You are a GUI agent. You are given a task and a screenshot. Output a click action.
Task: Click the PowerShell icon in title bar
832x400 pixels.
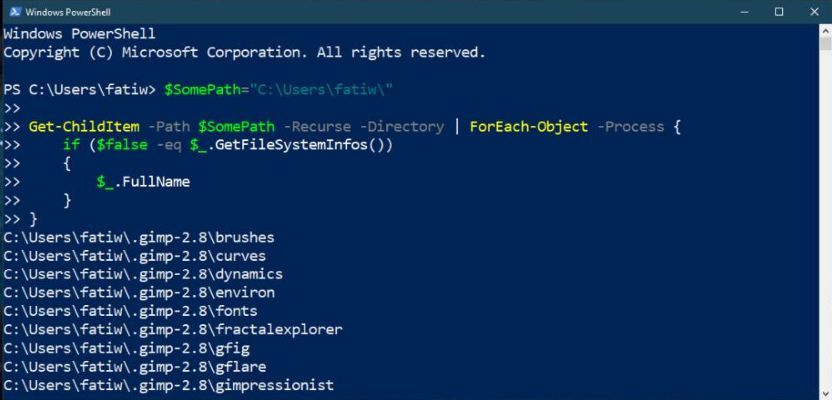(15, 11)
